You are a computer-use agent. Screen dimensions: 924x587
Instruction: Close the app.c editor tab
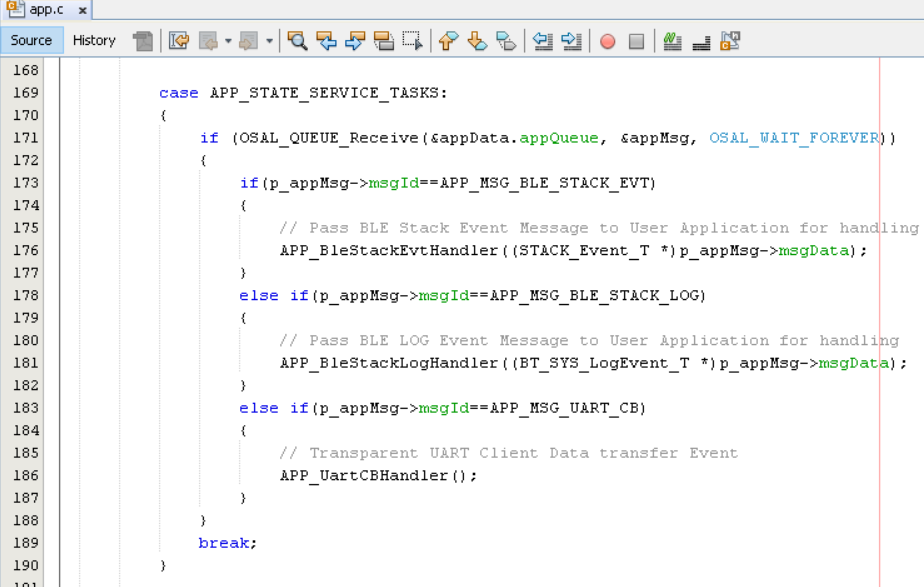coord(82,10)
